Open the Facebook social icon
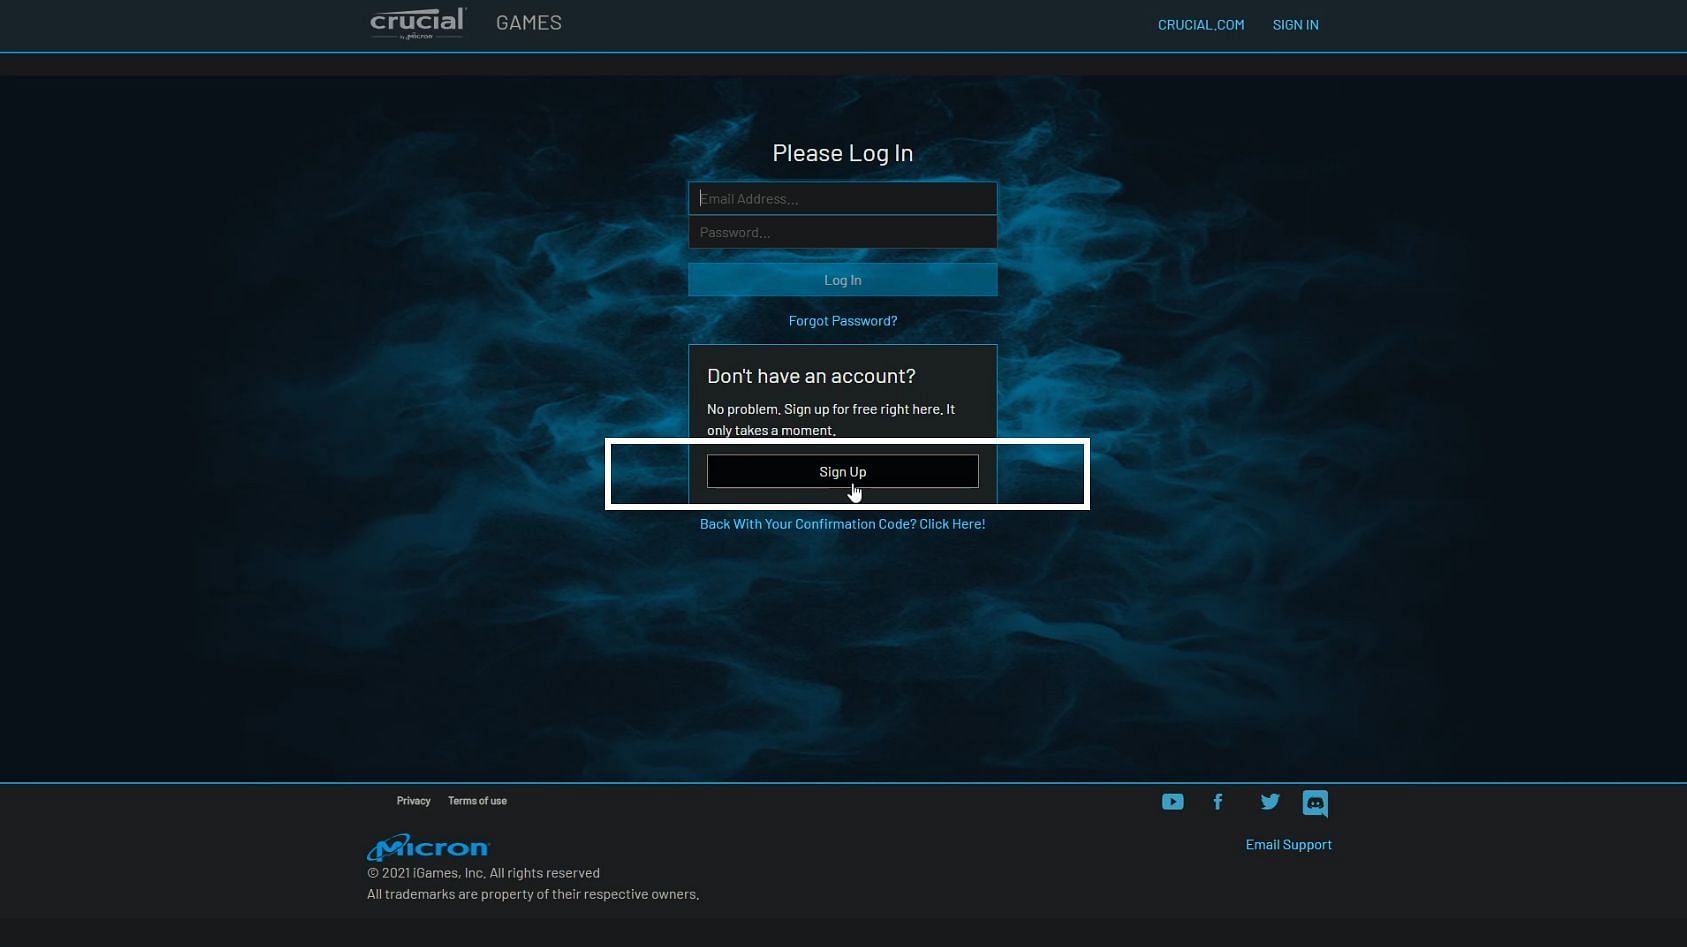The width and height of the screenshot is (1687, 947). click(1218, 802)
